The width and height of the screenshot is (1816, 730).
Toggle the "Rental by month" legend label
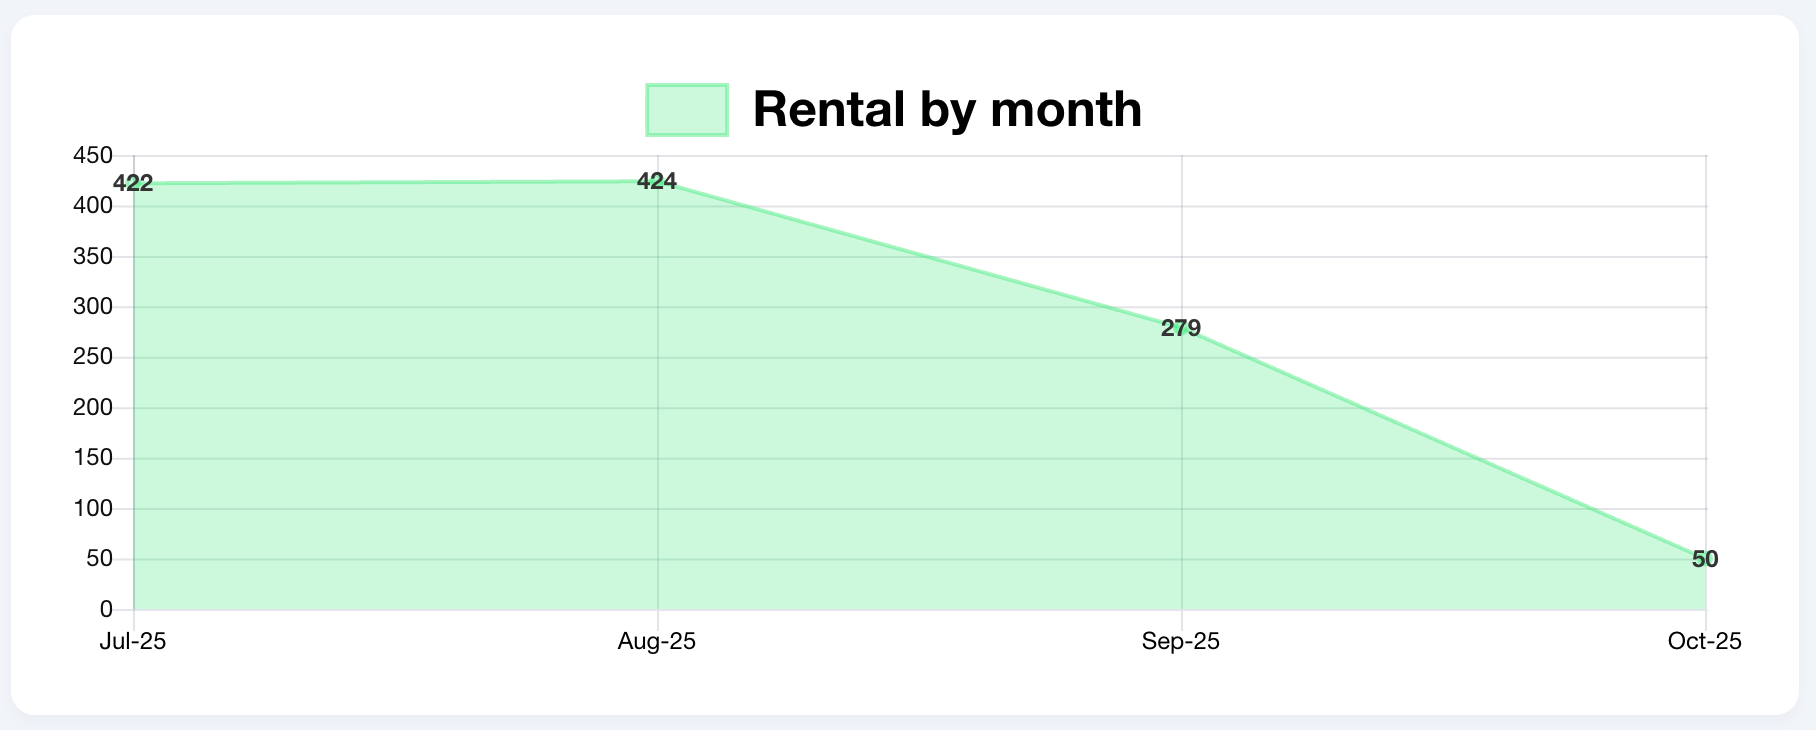point(946,109)
